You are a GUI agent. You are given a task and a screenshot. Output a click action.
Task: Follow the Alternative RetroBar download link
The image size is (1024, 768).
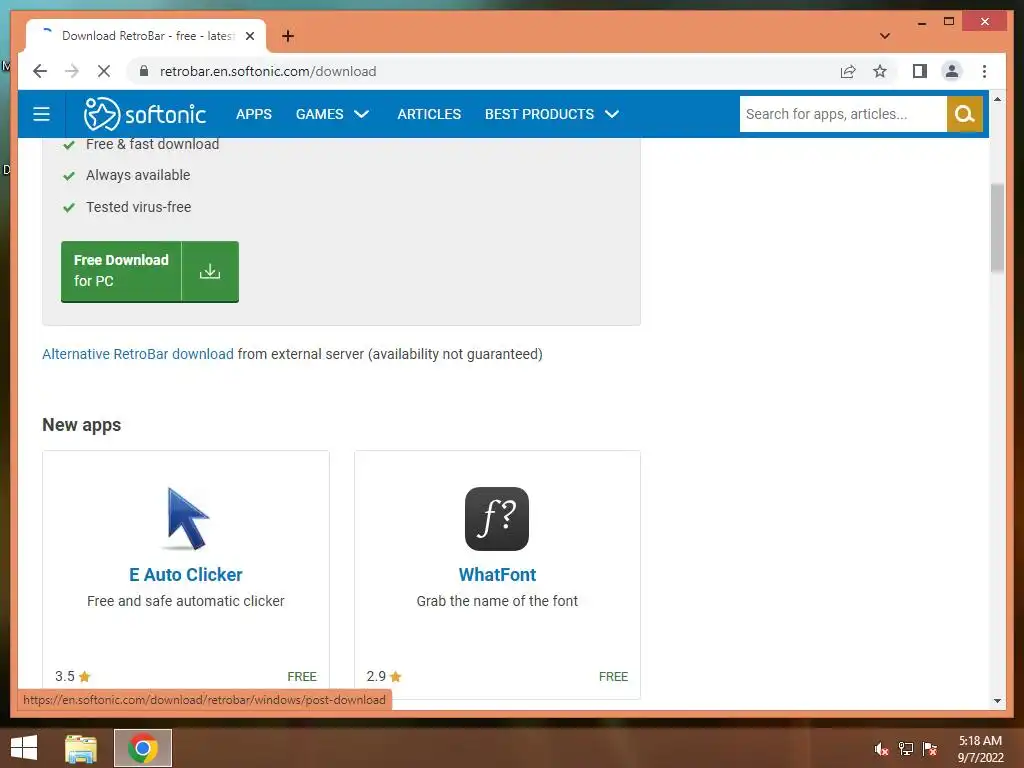point(138,354)
